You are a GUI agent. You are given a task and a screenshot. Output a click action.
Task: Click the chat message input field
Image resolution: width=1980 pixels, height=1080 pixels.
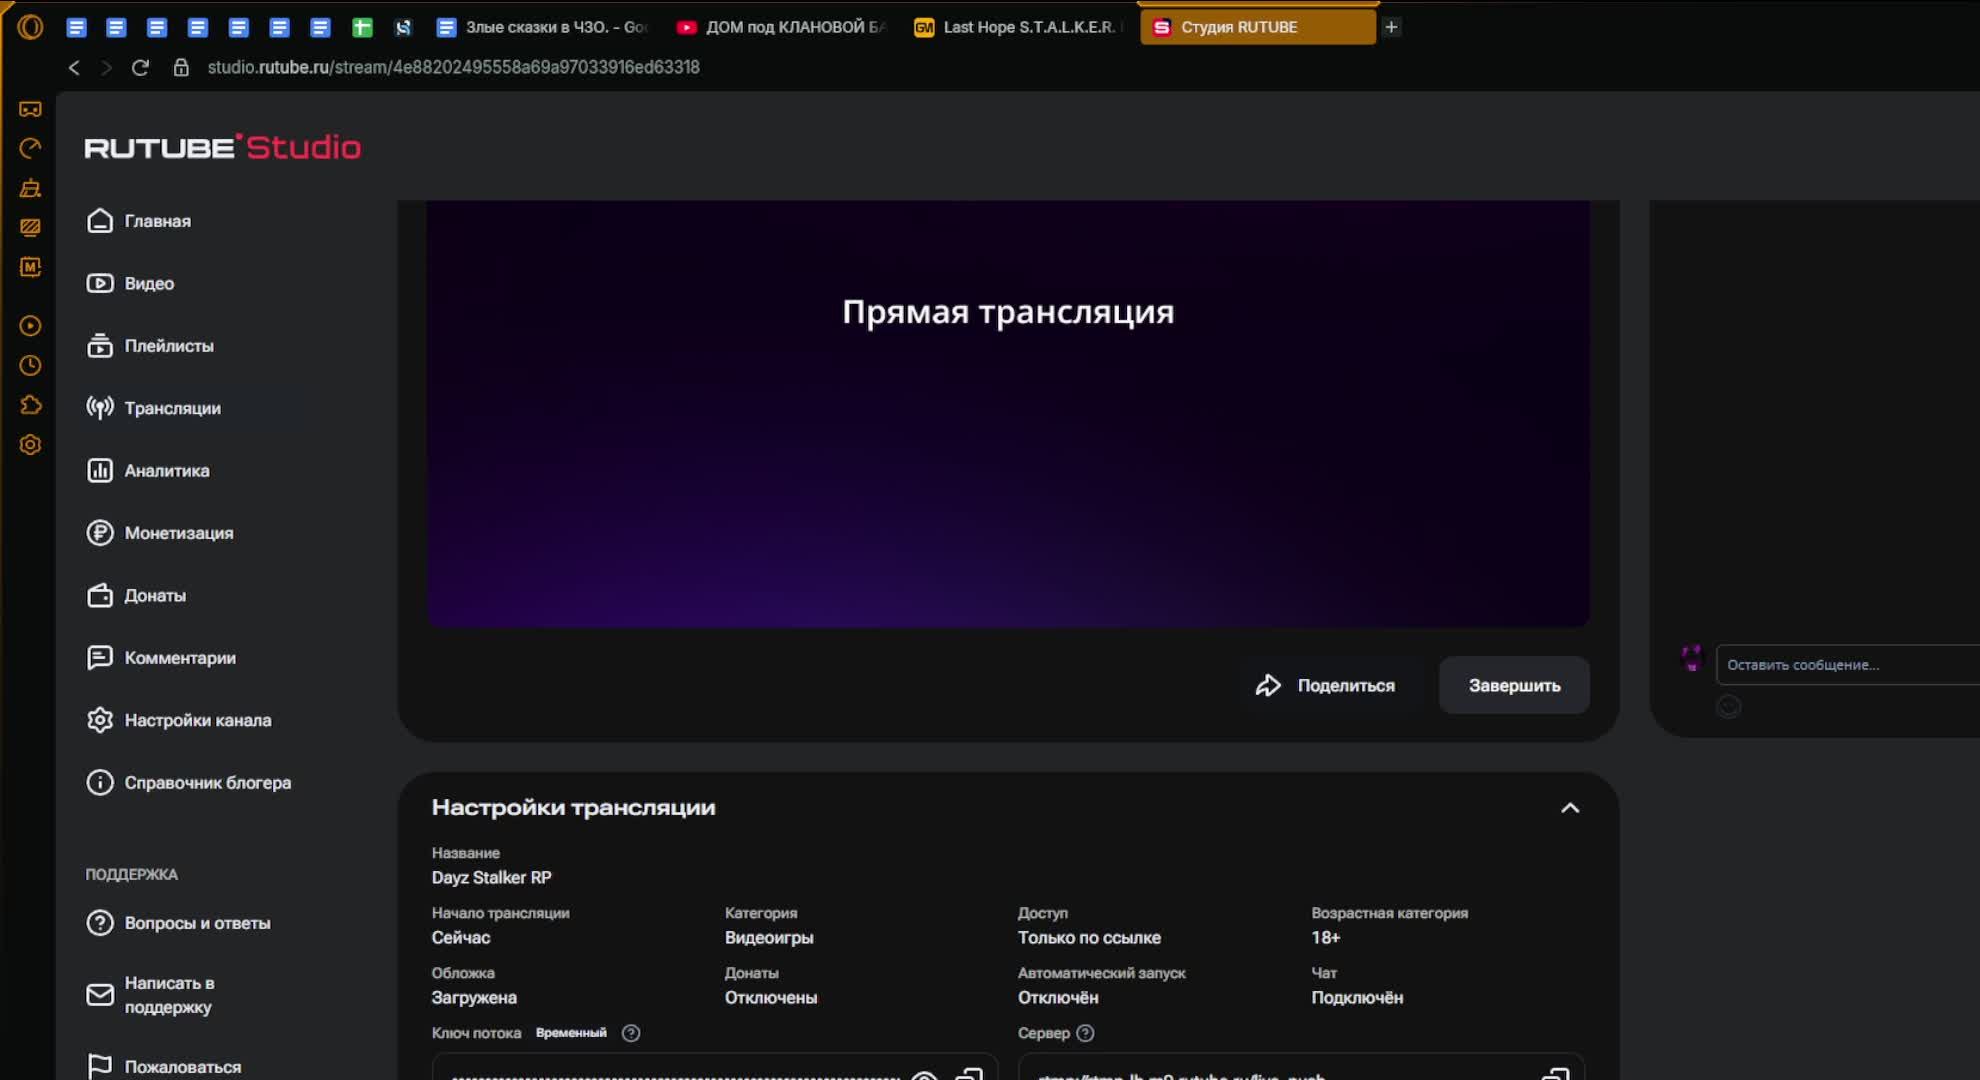coord(1845,665)
